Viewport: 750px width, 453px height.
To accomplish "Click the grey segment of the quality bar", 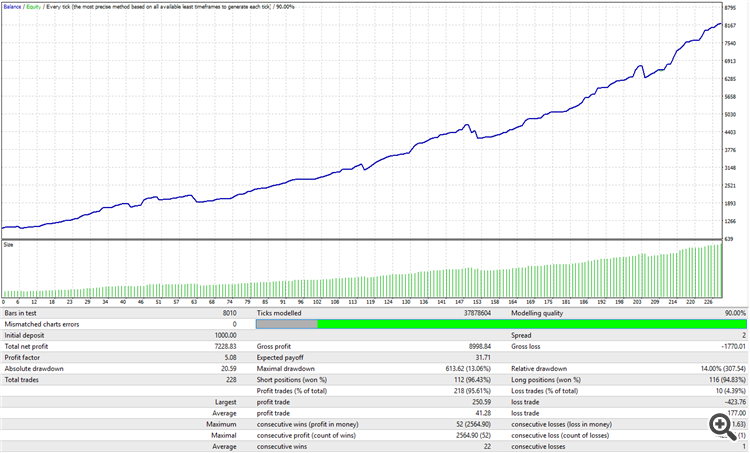I will [x=287, y=324].
